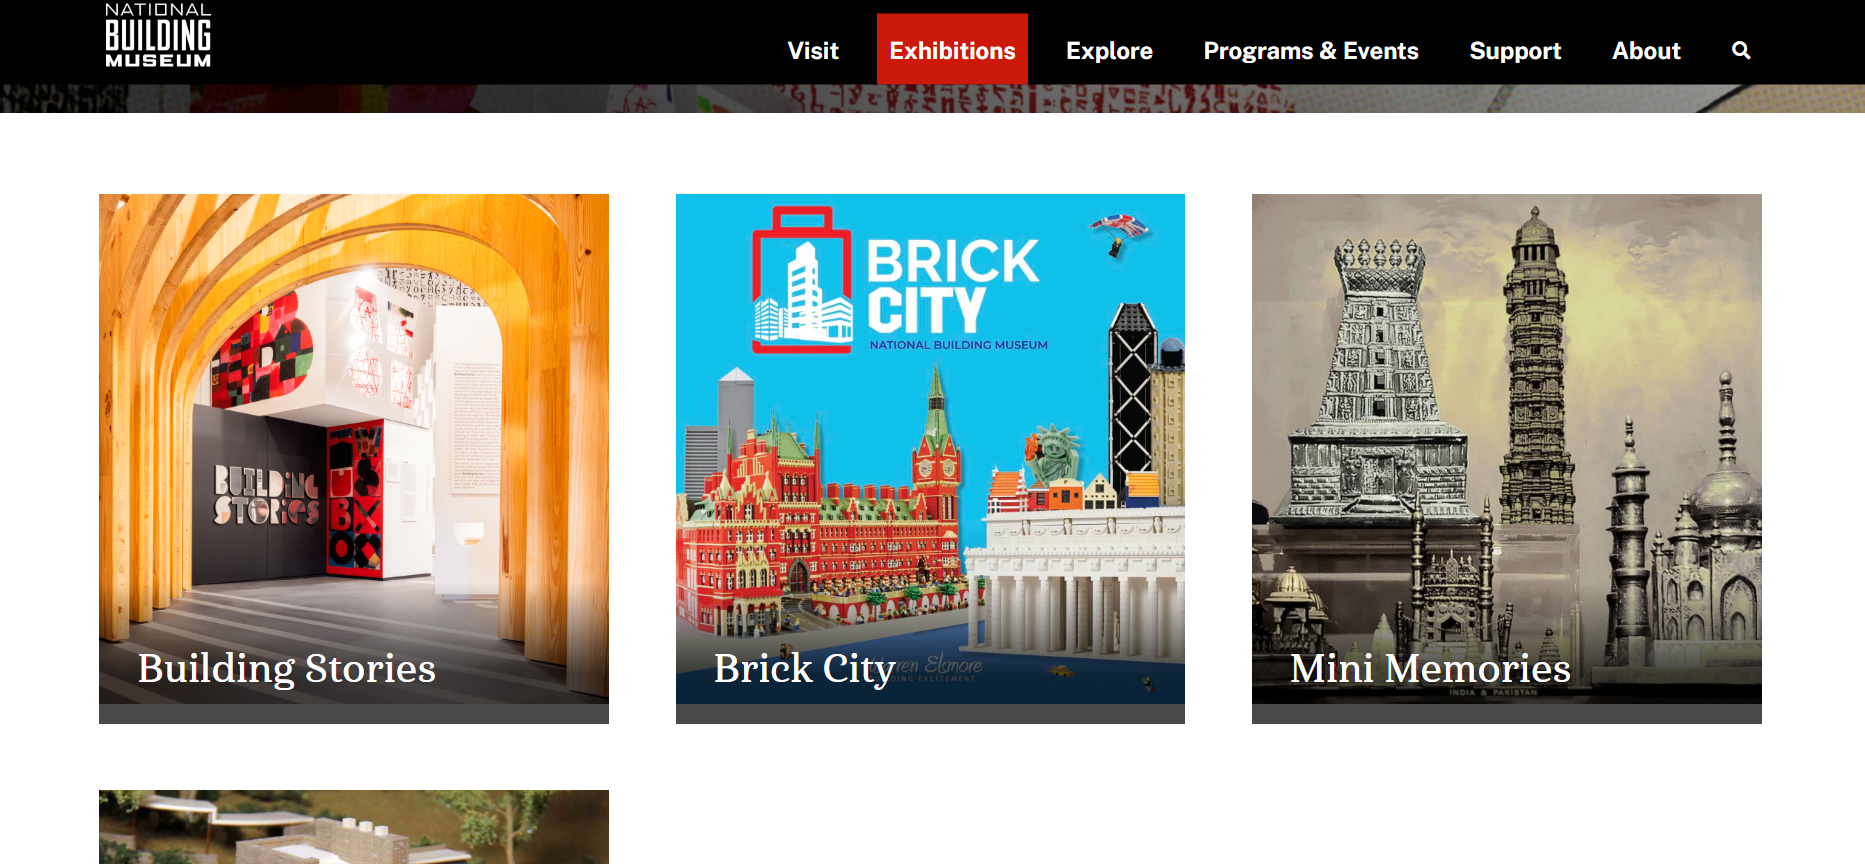Image resolution: width=1865 pixels, height=864 pixels.
Task: Go to the Explore menu item
Action: 1109,50
